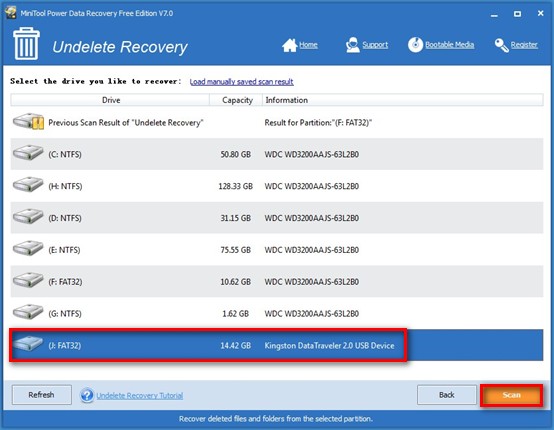Click the Back button
This screenshot has width=554, height=430.
click(x=447, y=395)
